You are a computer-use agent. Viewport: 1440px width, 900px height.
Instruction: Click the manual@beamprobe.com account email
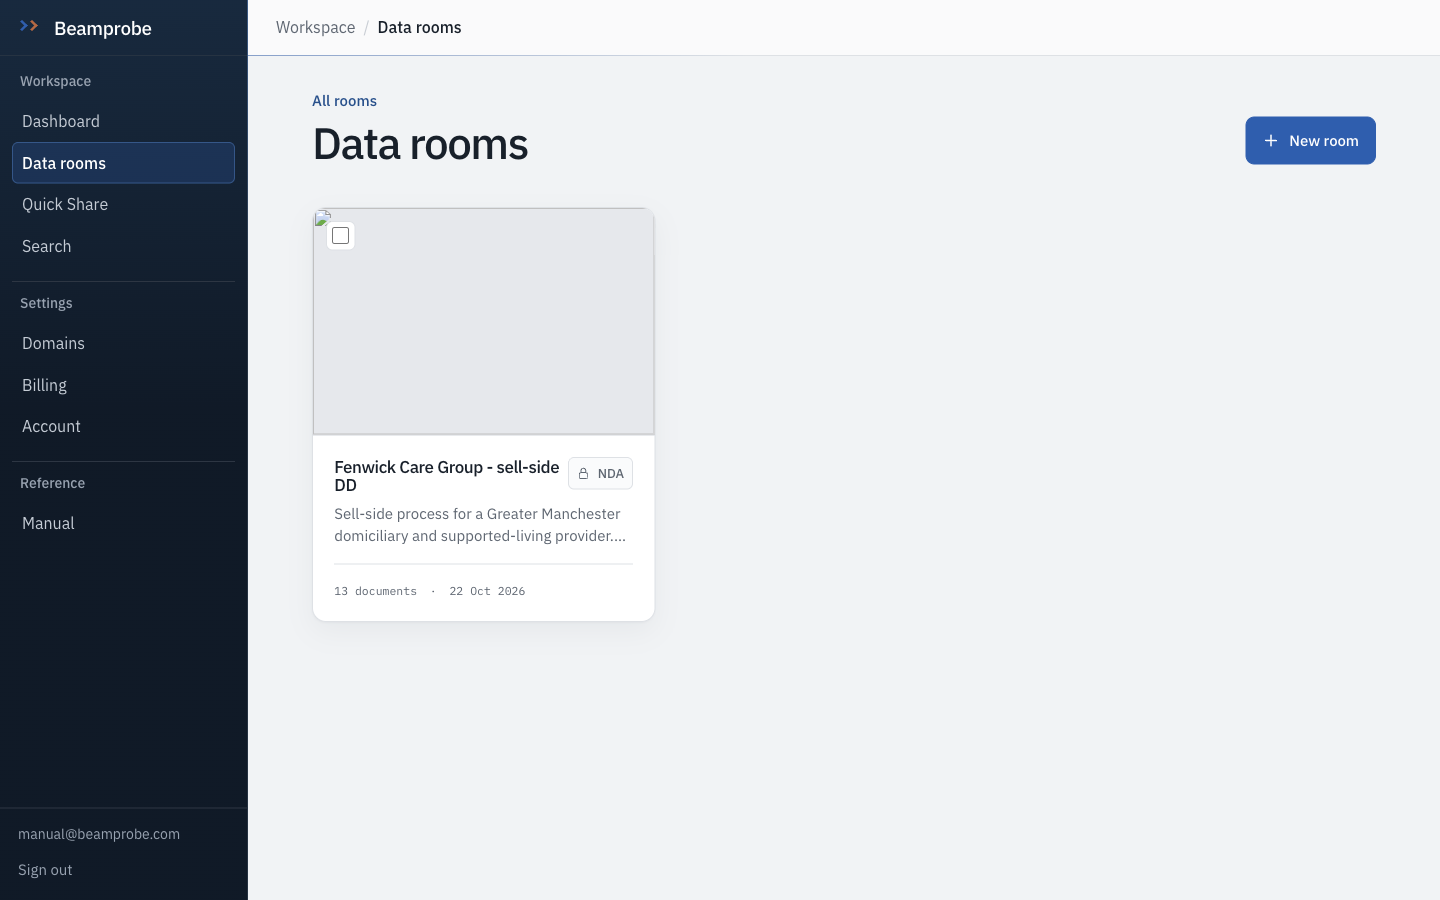tap(99, 834)
